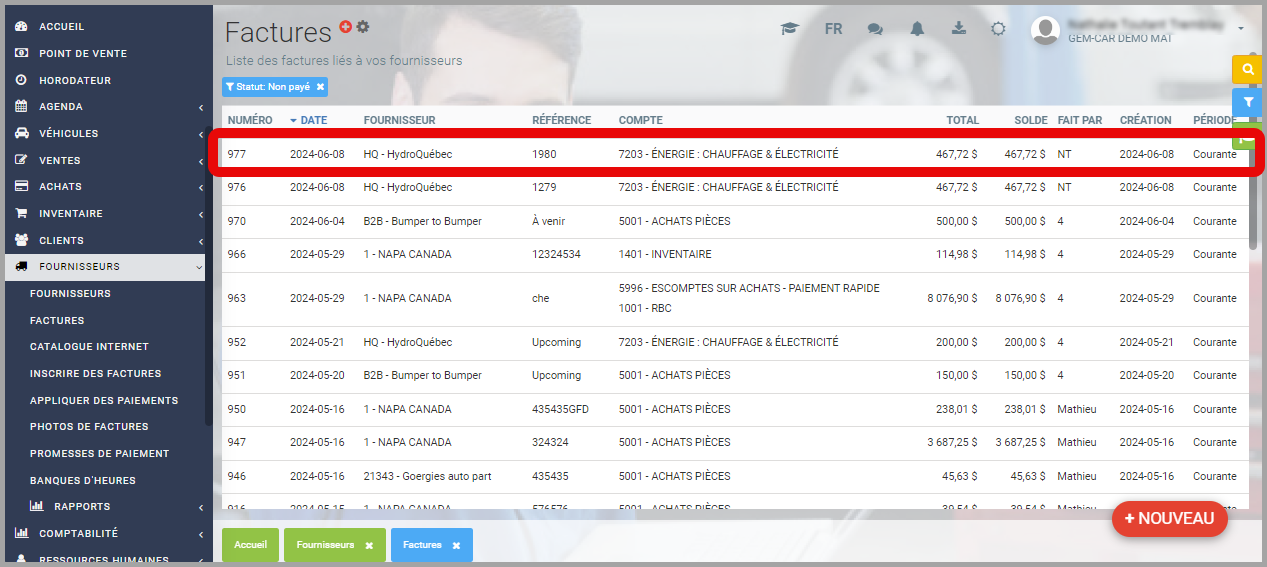1267x567 pixels.
Task: Open the graduation cap training icon
Action: pyautogui.click(x=790, y=29)
